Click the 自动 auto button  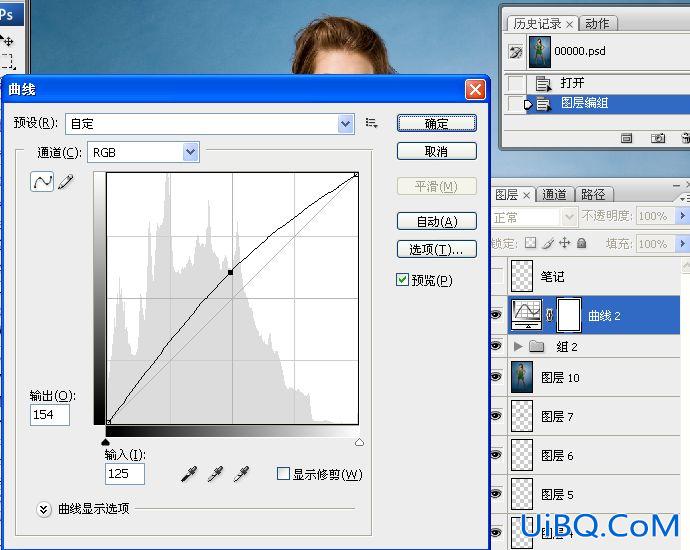tap(437, 221)
